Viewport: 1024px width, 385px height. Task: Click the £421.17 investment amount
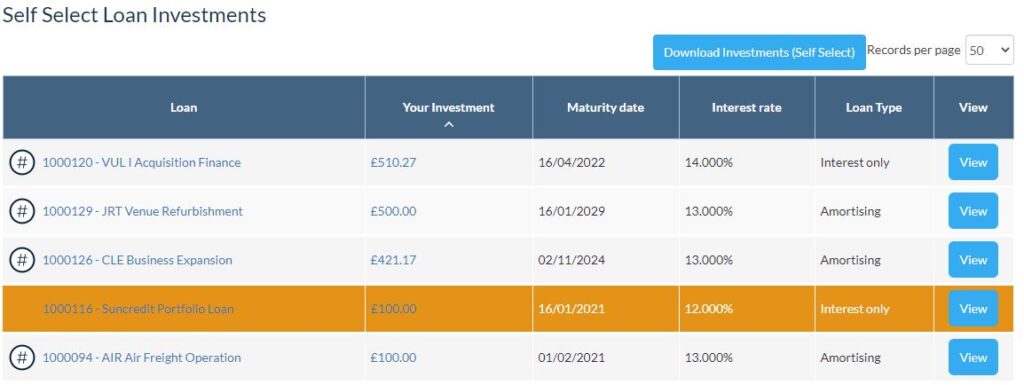[393, 260]
